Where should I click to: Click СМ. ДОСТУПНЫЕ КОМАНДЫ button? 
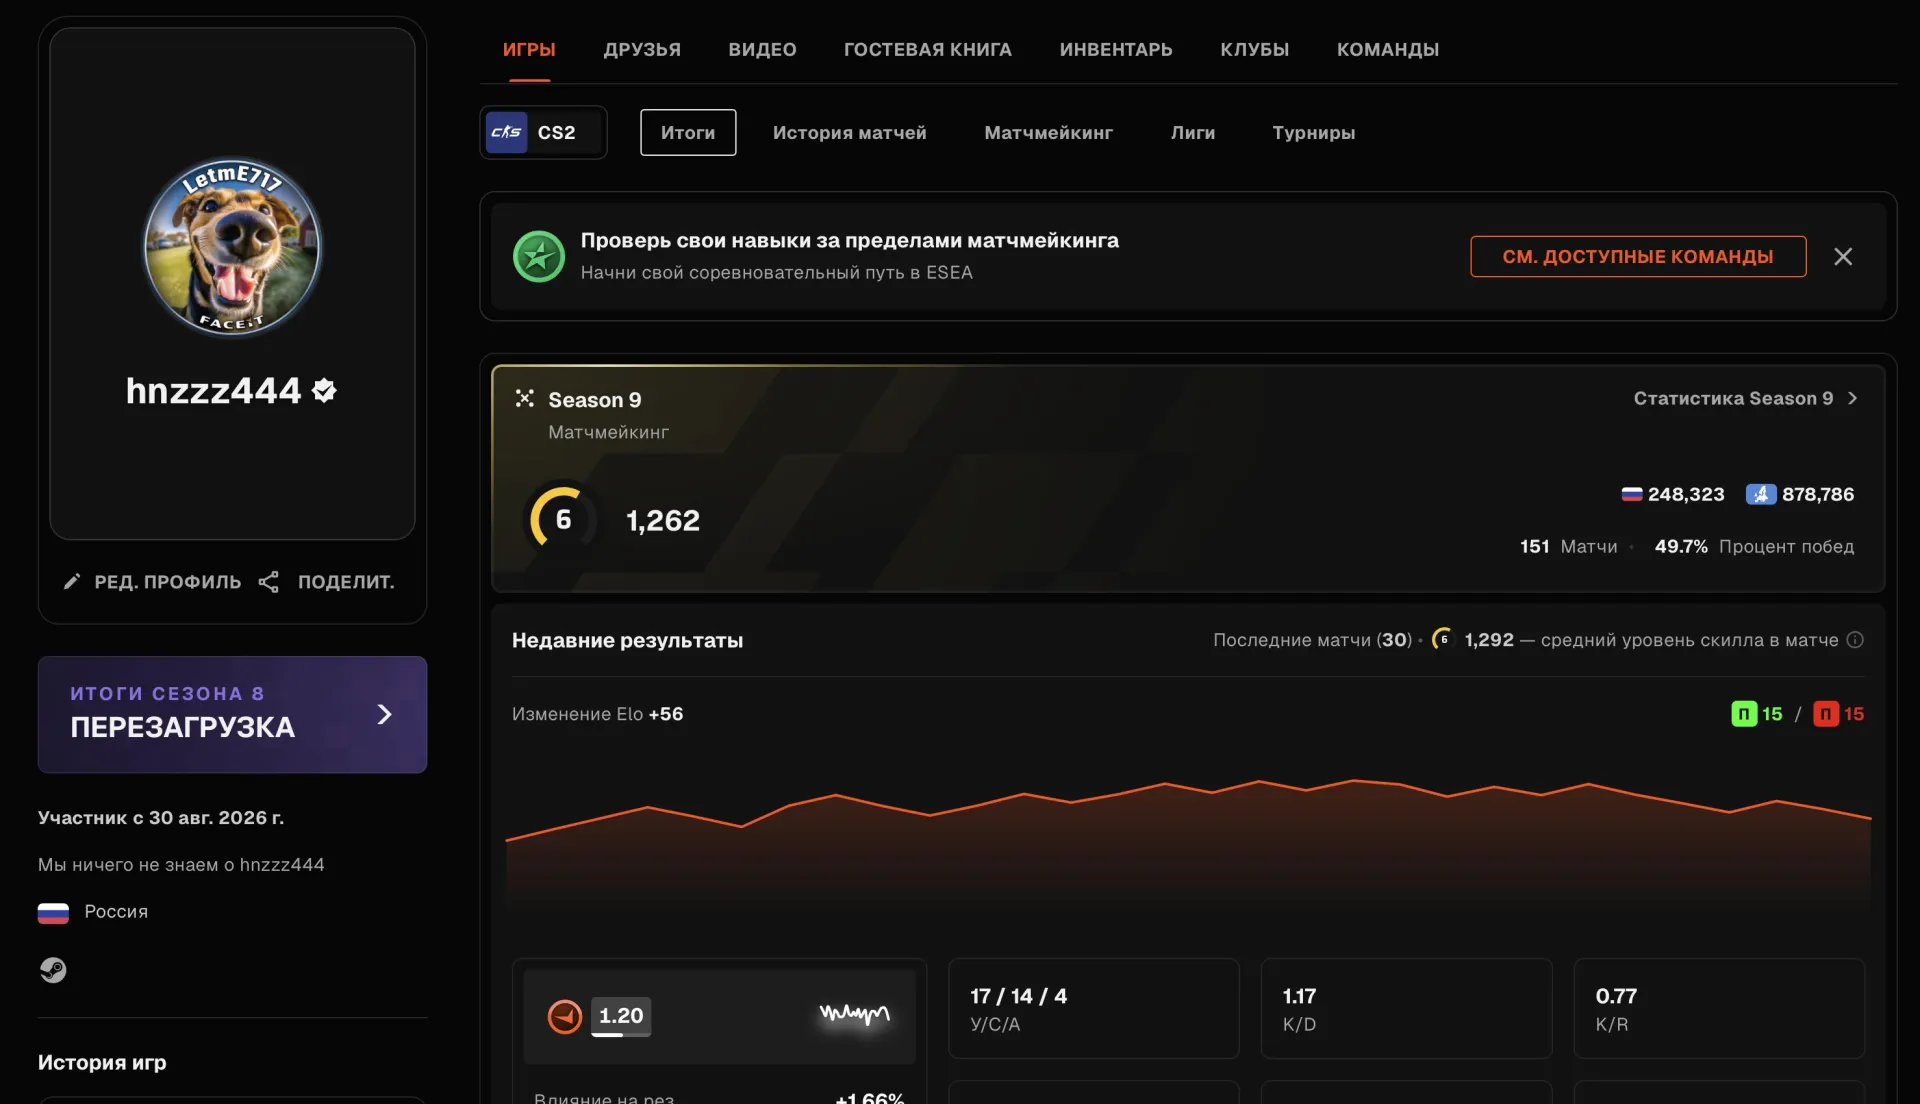1638,256
